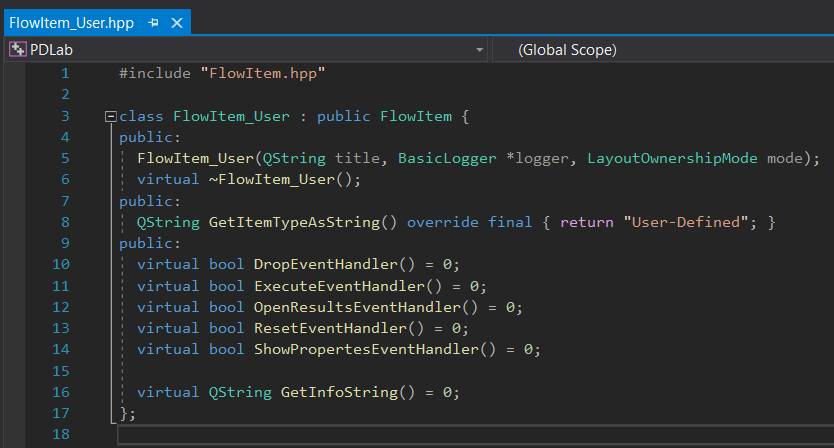Pin the FlowItem_User.hpp tab
The image size is (834, 448).
[153, 21]
